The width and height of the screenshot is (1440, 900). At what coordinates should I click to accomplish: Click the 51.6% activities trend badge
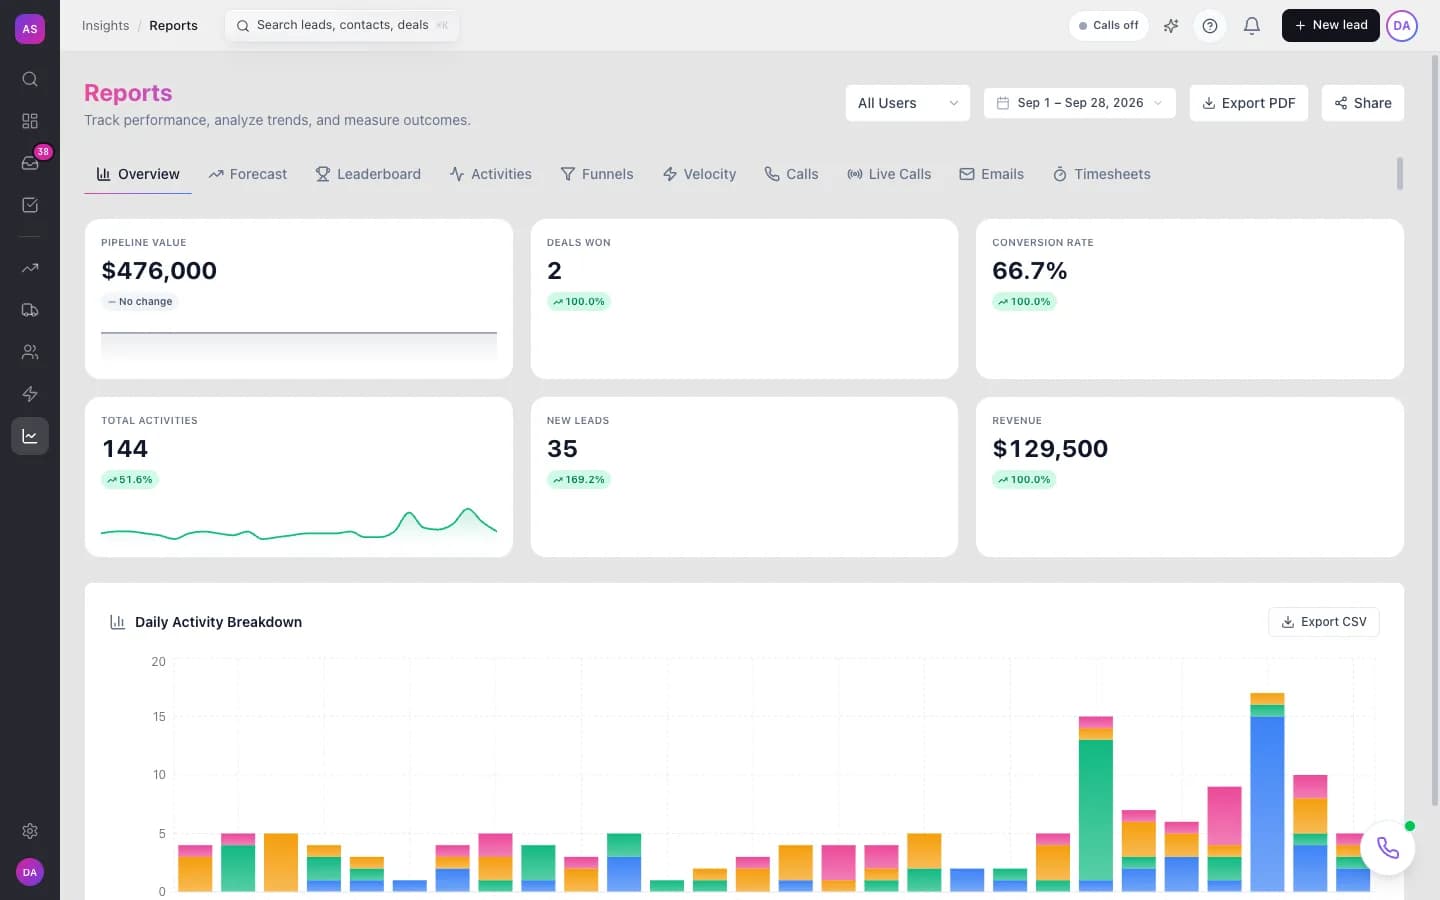coord(130,480)
